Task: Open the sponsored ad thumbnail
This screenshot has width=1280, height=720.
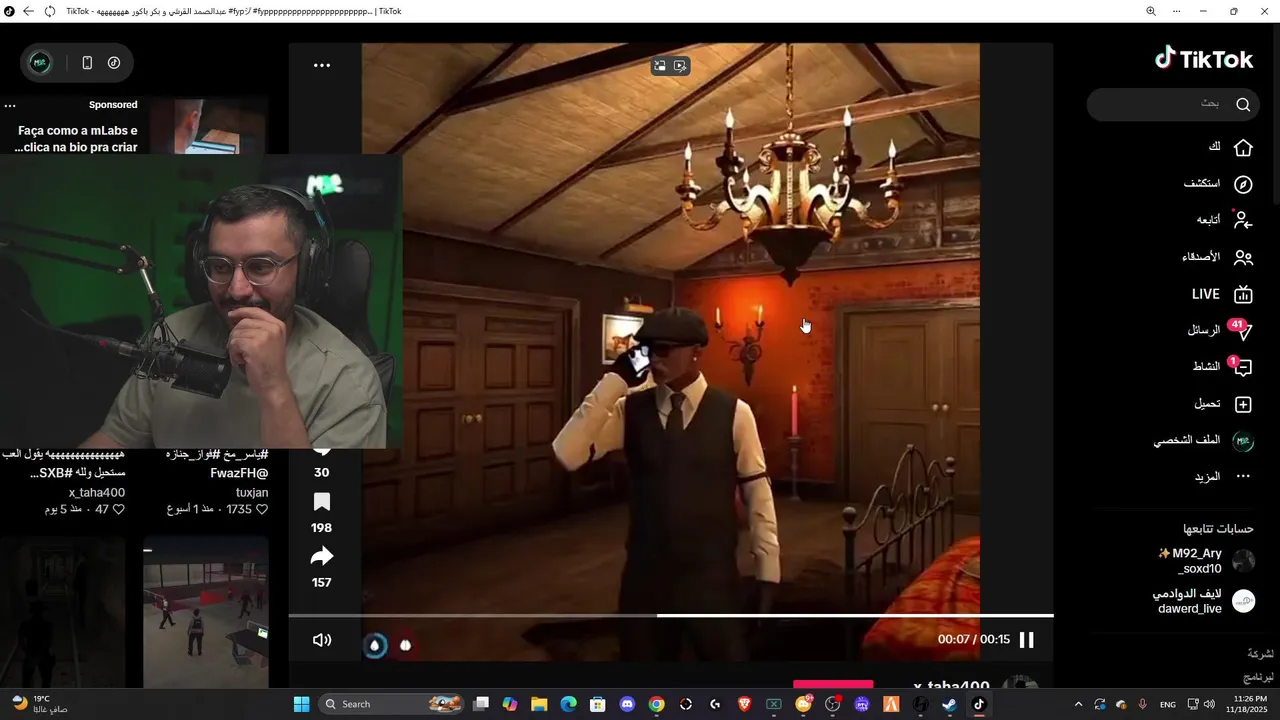Action: point(222,126)
